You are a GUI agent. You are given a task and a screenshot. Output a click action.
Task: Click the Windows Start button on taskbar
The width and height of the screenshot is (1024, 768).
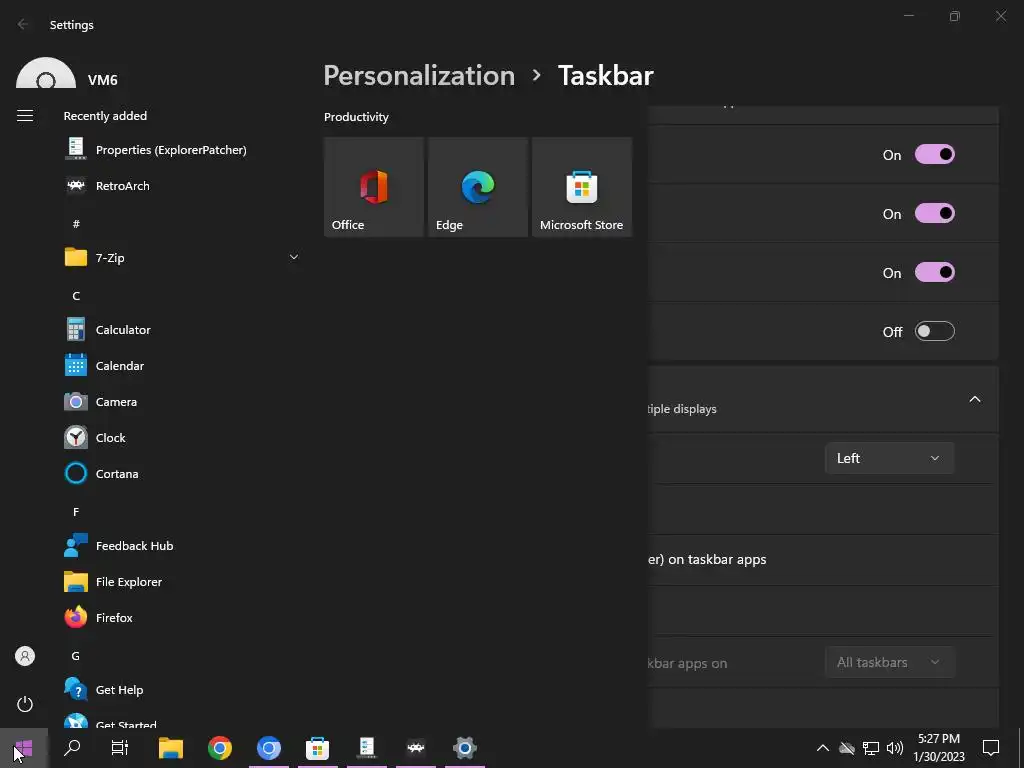click(x=24, y=748)
